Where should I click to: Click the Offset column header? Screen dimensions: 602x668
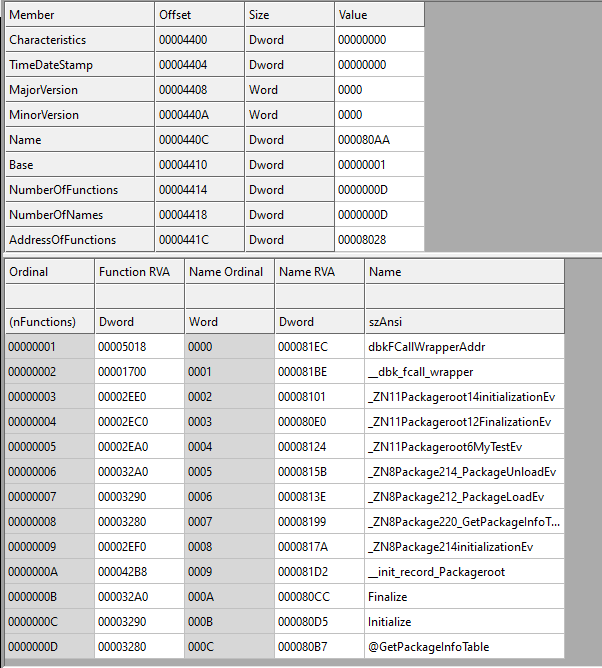click(x=200, y=14)
